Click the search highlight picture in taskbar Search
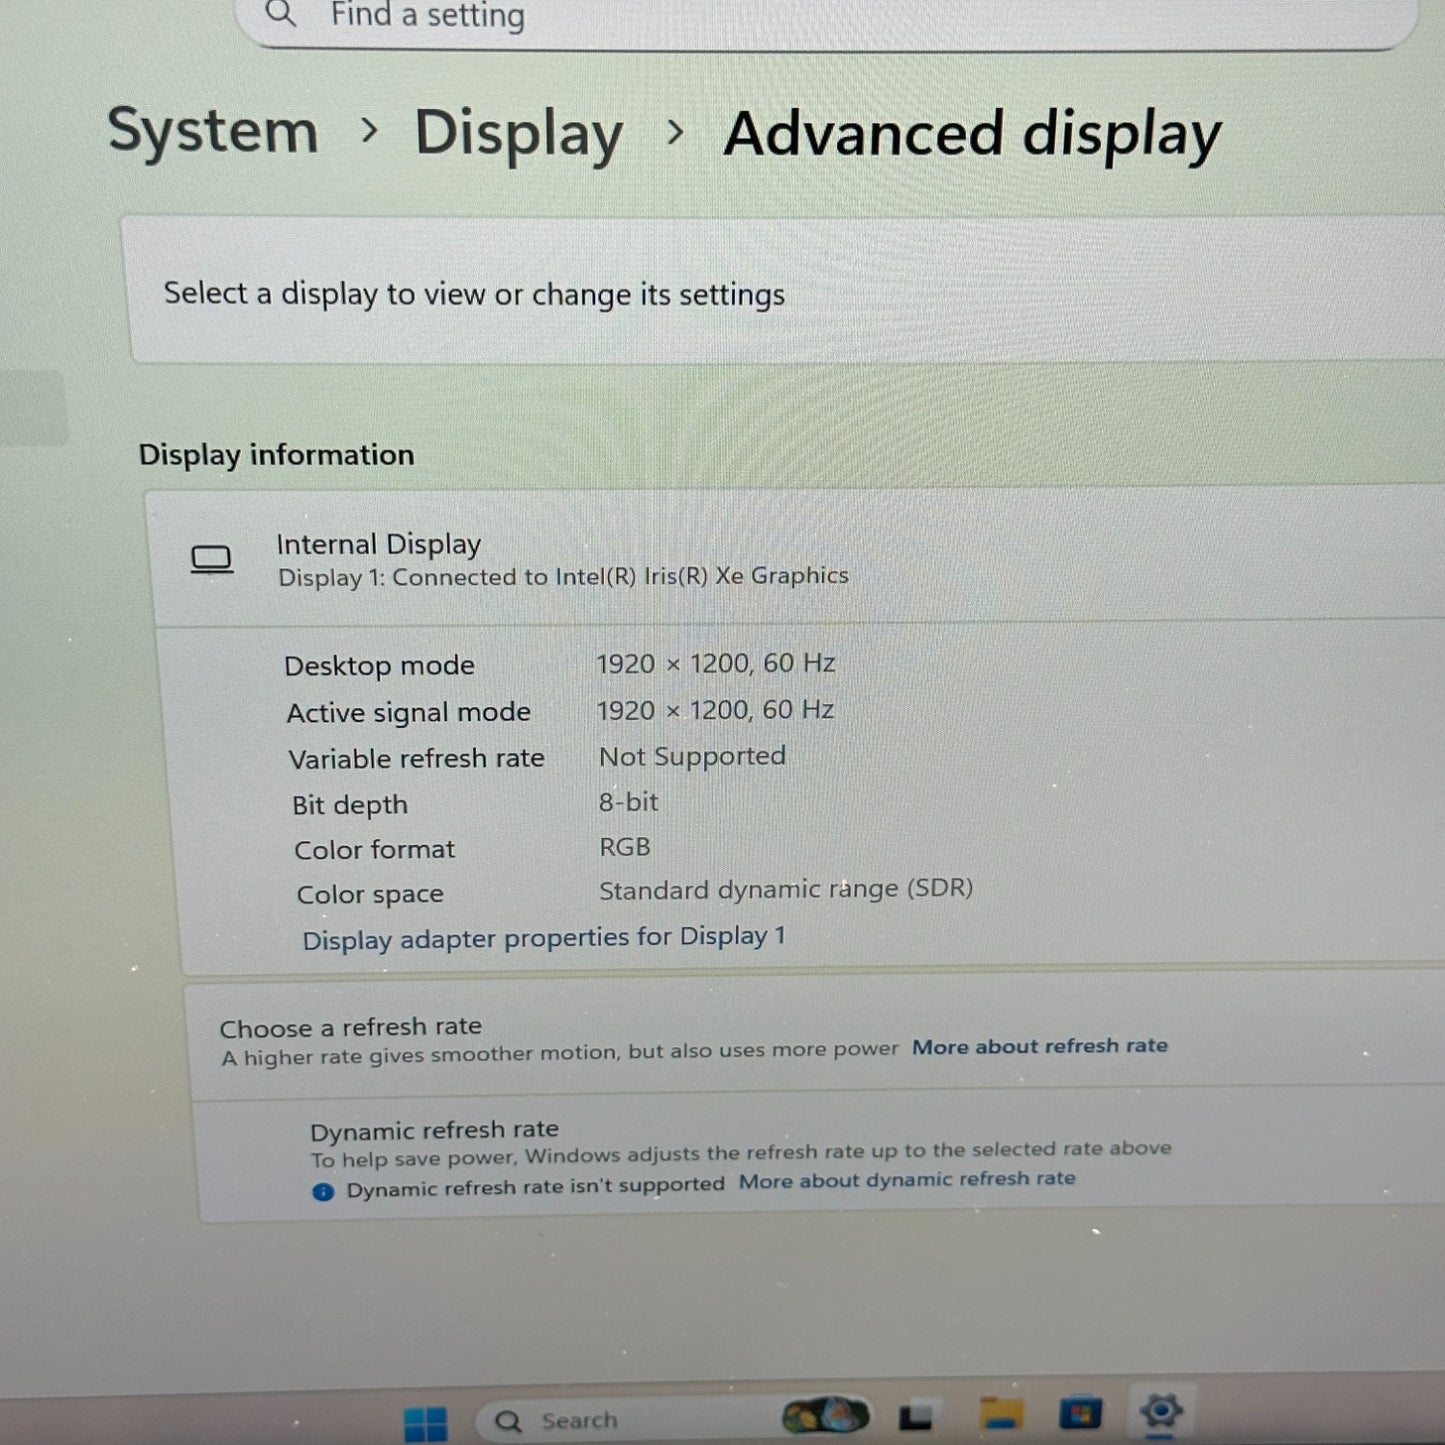The height and width of the screenshot is (1445, 1445). click(x=824, y=1415)
